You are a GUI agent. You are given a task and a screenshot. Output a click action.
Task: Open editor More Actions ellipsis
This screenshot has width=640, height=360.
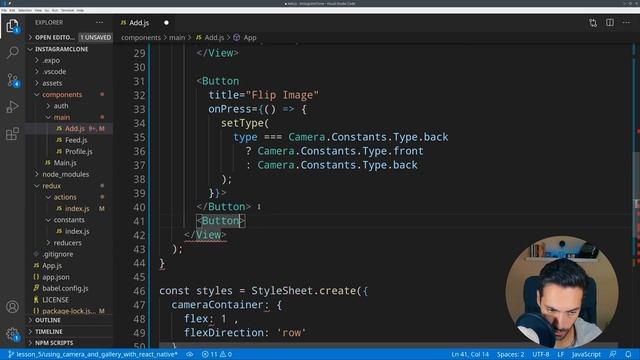(626, 22)
